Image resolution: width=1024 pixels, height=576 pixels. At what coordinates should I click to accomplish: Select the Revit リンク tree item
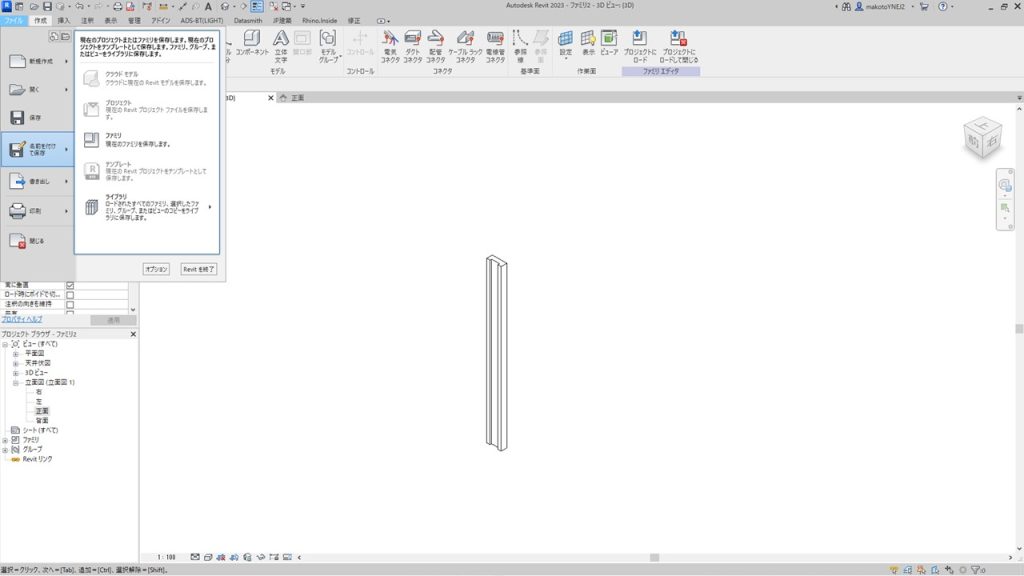[x=37, y=459]
